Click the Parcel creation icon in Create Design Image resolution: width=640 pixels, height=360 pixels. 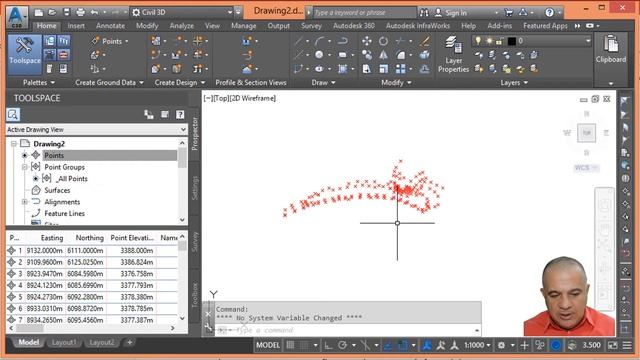156,41
